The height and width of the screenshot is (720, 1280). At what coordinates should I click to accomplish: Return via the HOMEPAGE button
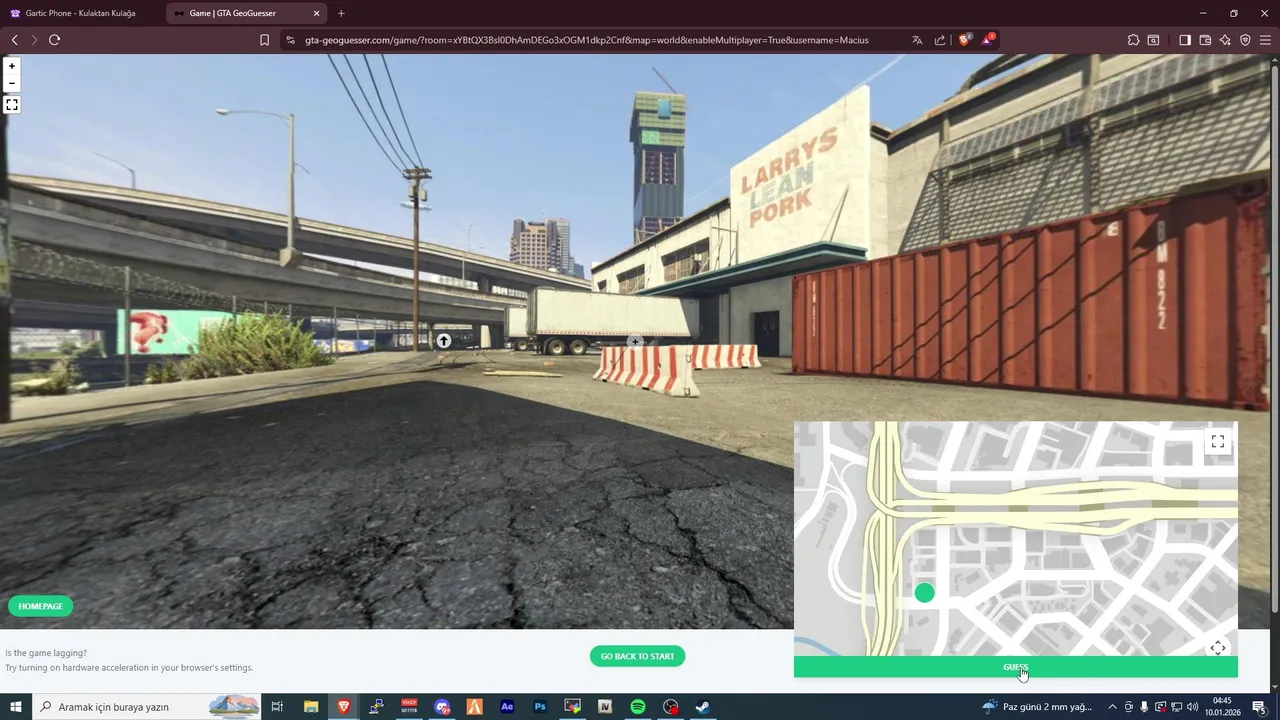pyautogui.click(x=40, y=606)
